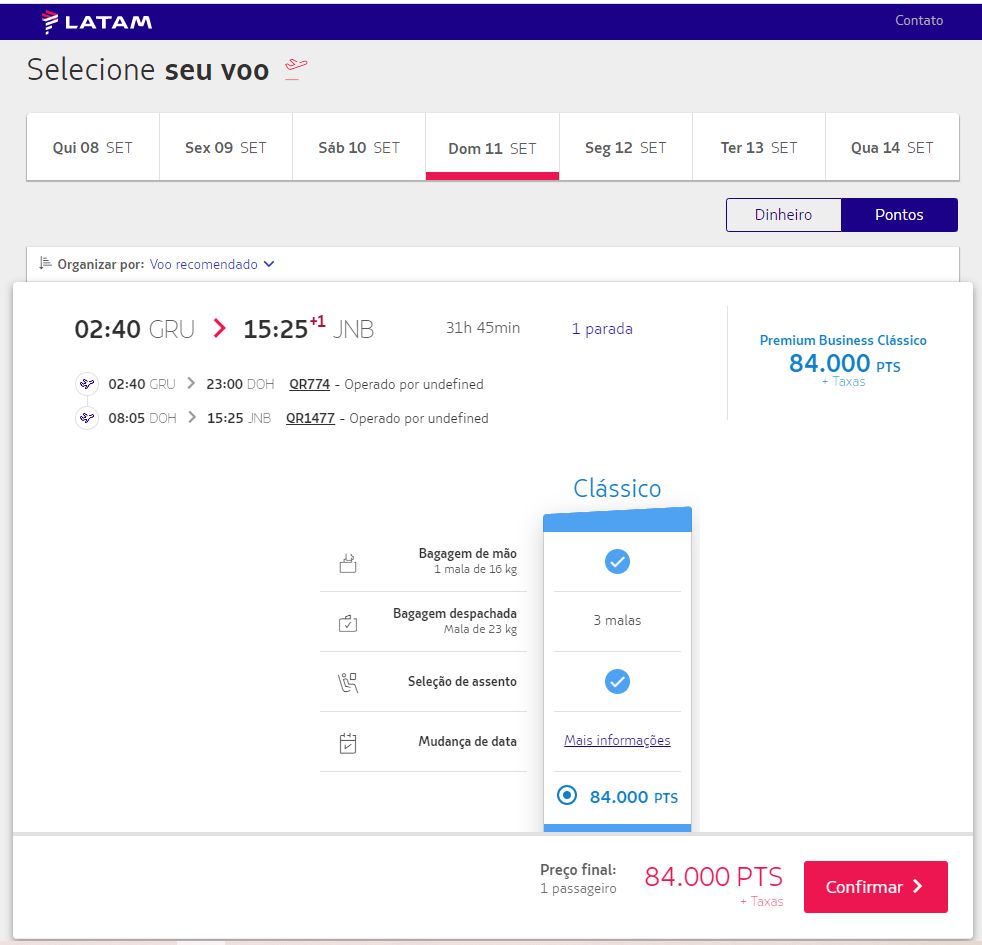This screenshot has width=982, height=945.
Task: Click the Premium Business Clássico fare price
Action: [x=843, y=361]
